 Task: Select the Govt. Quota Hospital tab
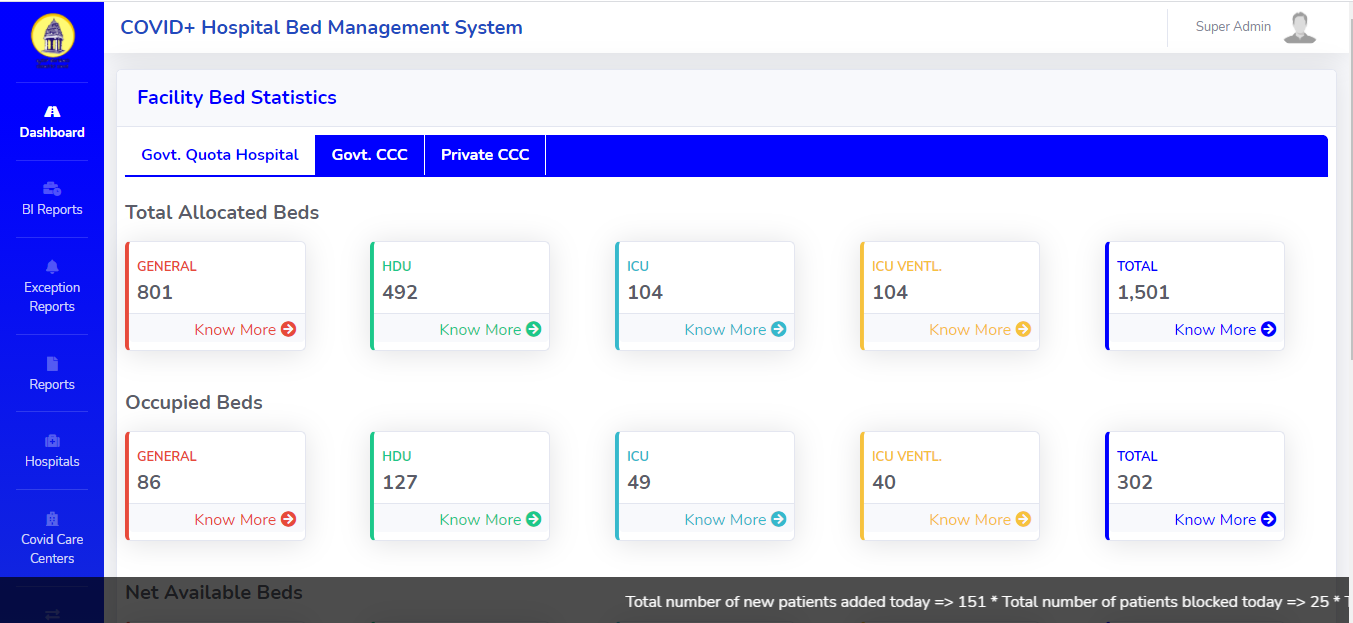coord(220,155)
